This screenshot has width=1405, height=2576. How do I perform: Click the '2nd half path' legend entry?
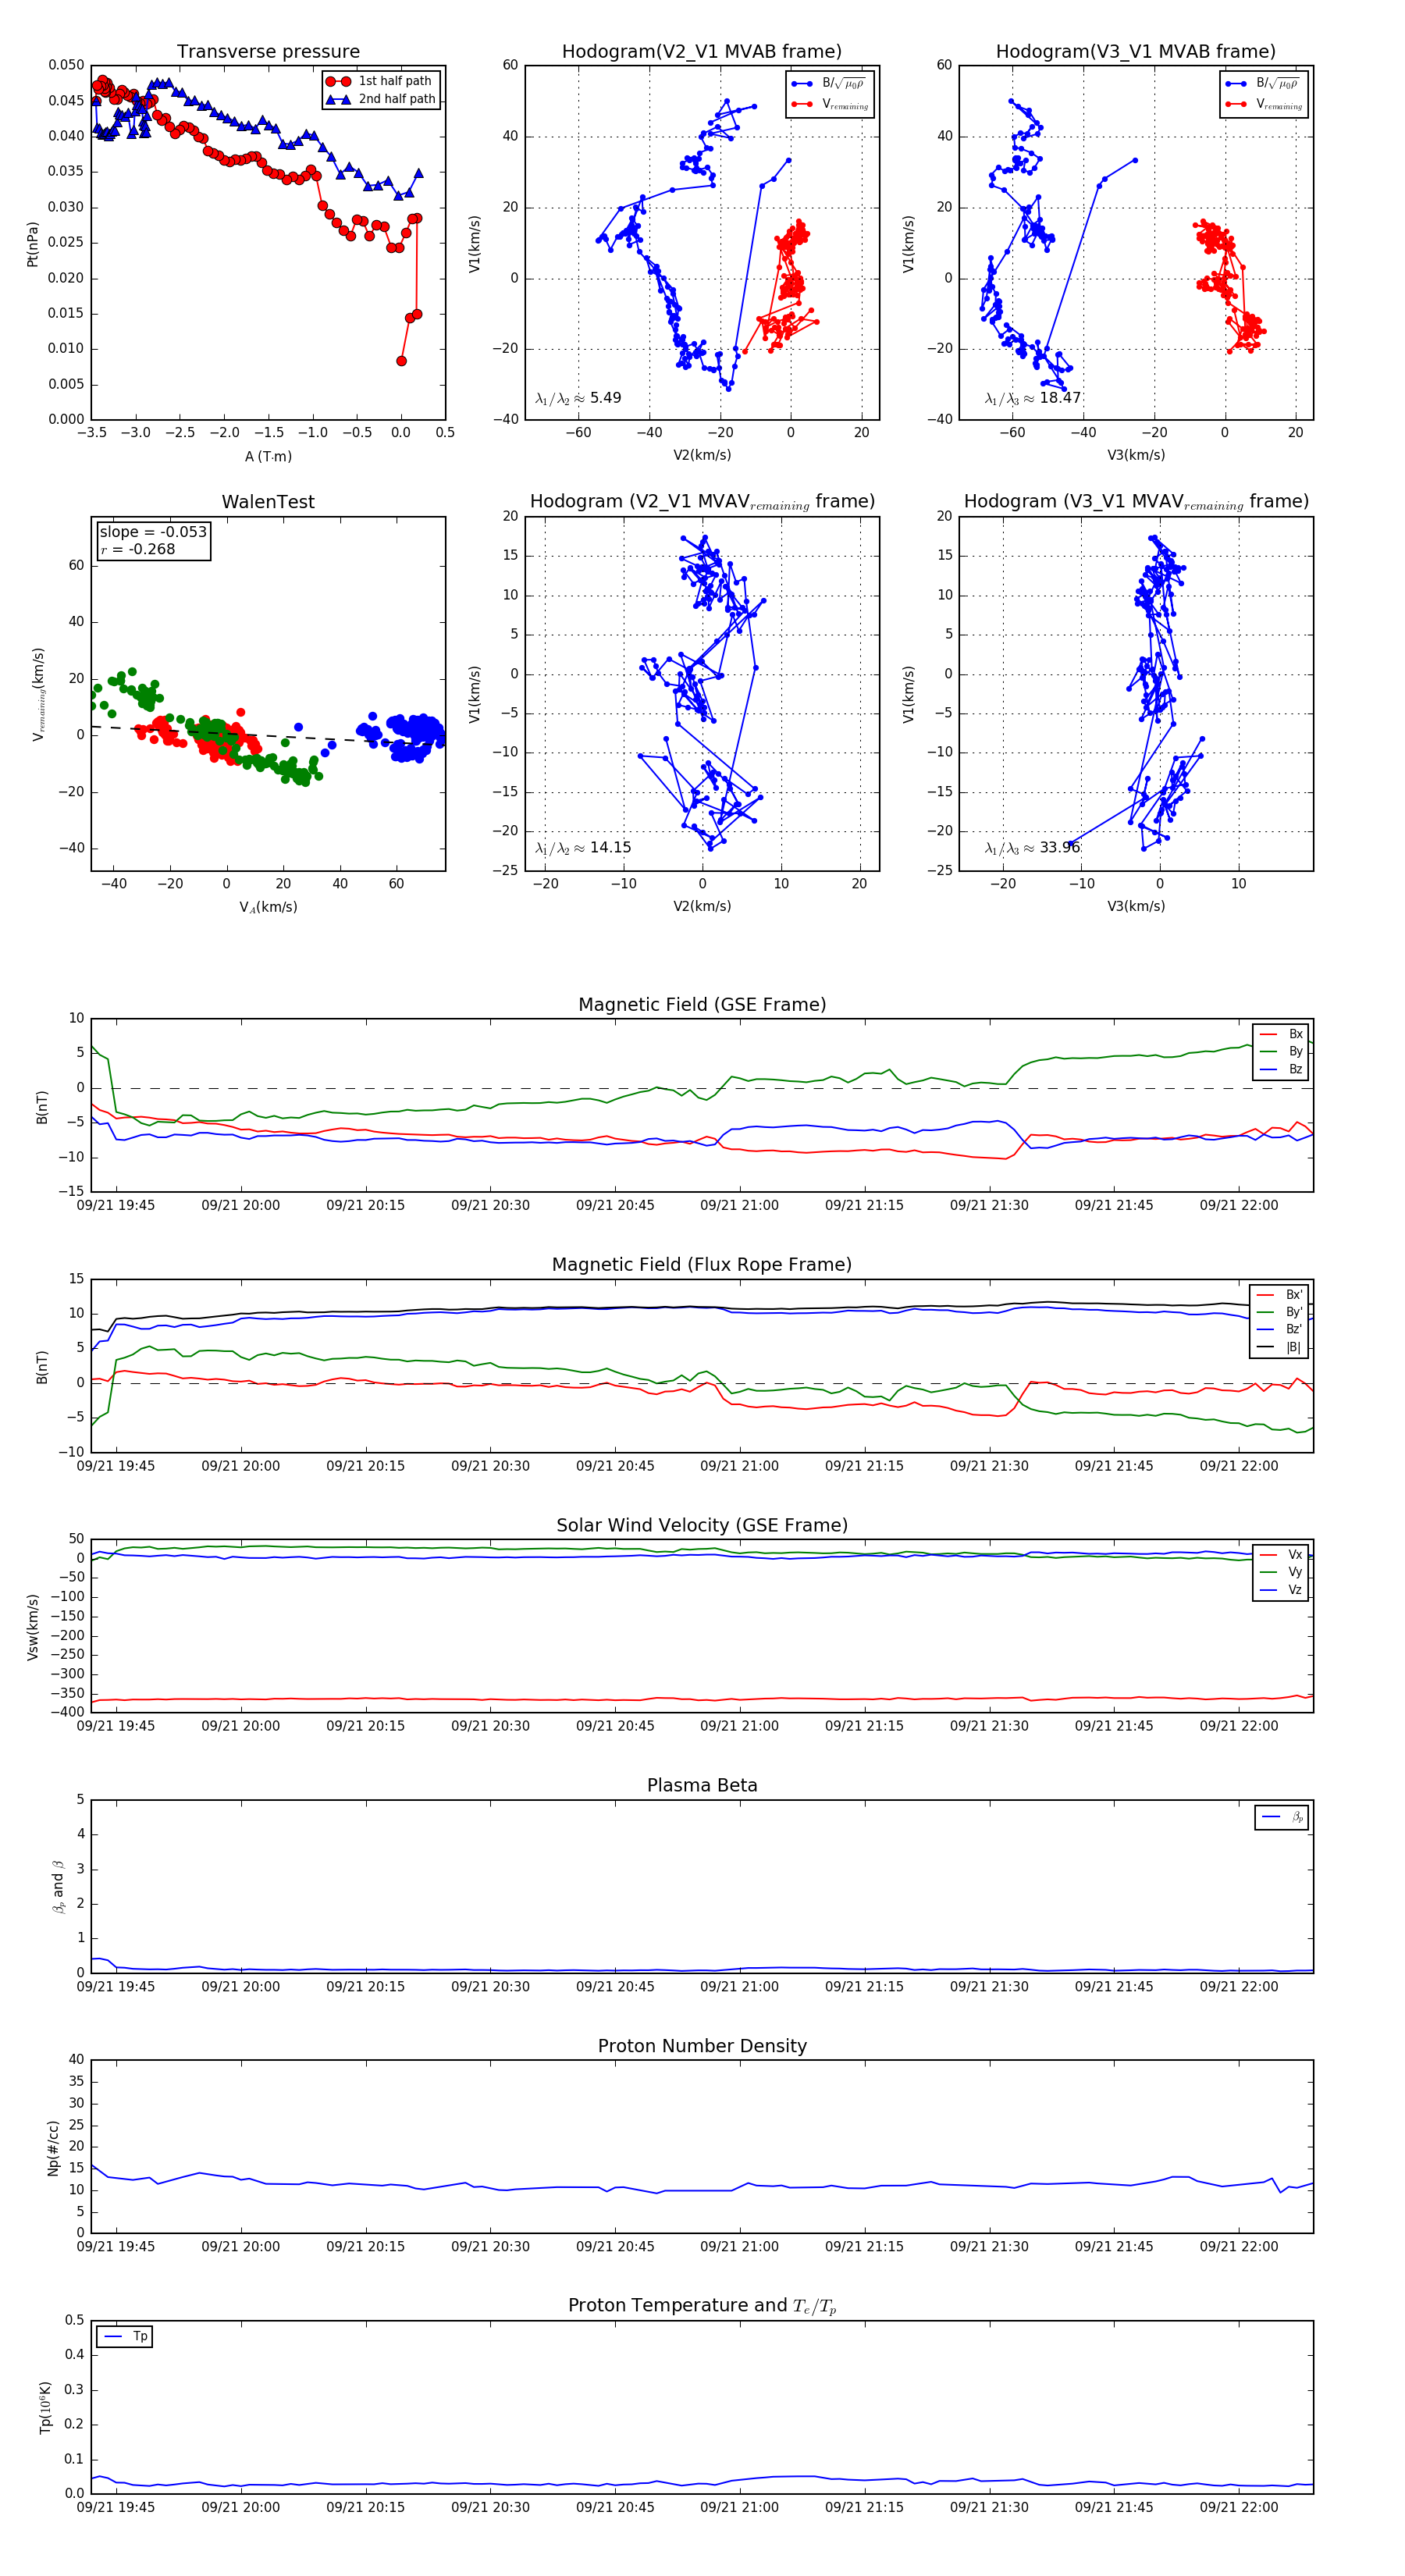[380, 99]
